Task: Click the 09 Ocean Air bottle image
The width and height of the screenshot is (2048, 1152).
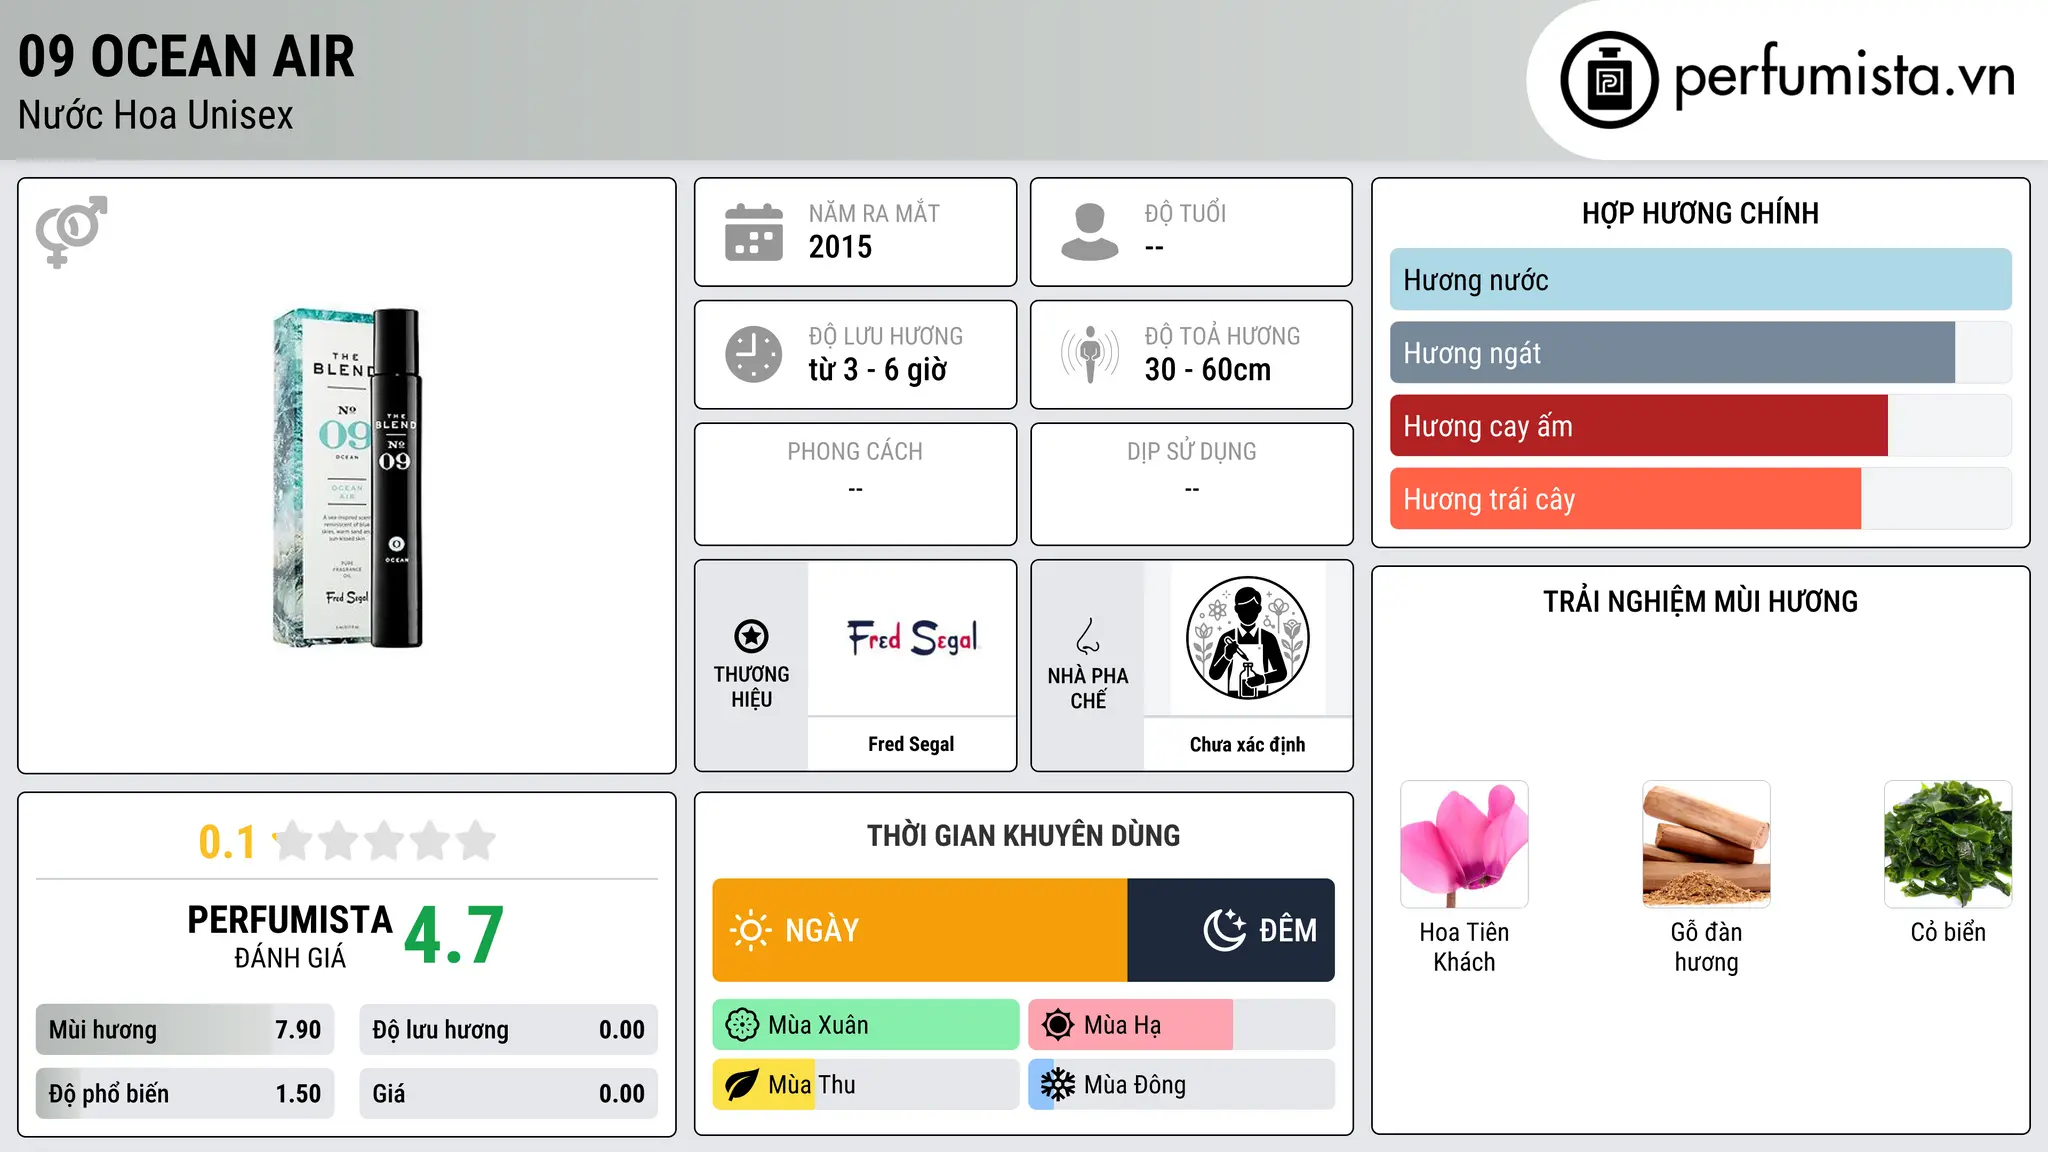Action: pos(347,477)
